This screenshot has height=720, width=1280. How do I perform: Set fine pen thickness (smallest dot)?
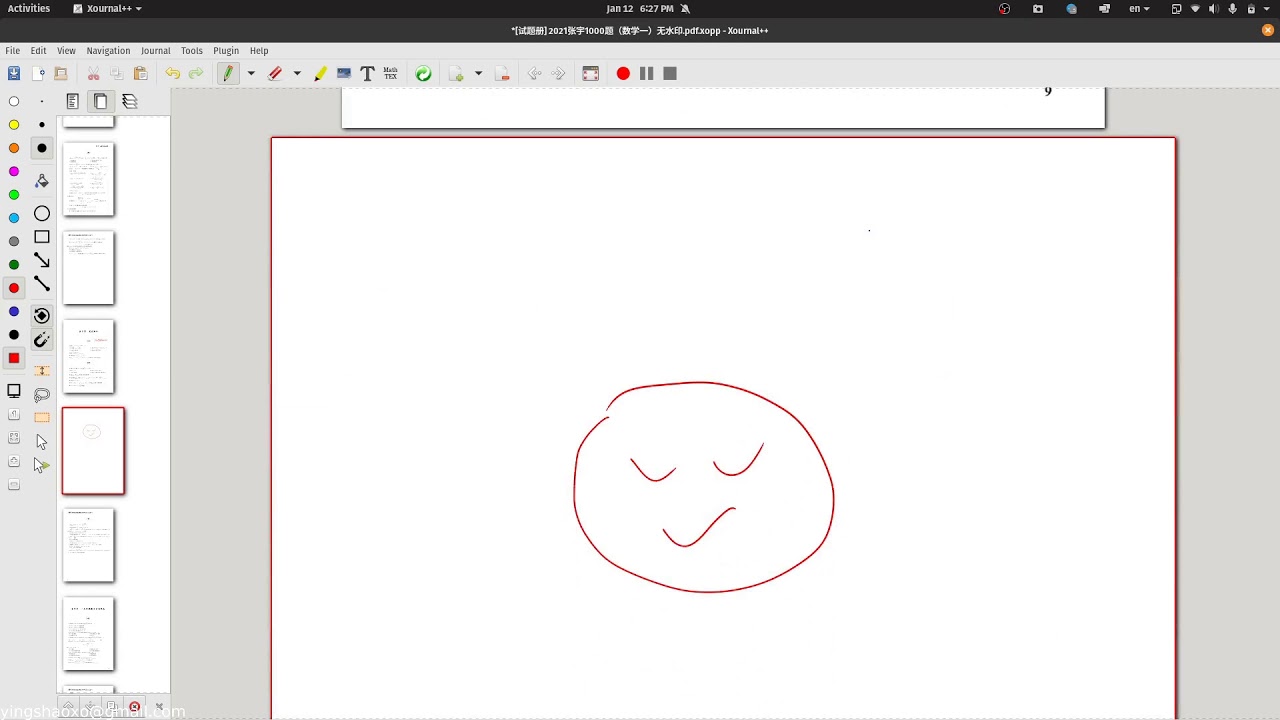point(42,101)
